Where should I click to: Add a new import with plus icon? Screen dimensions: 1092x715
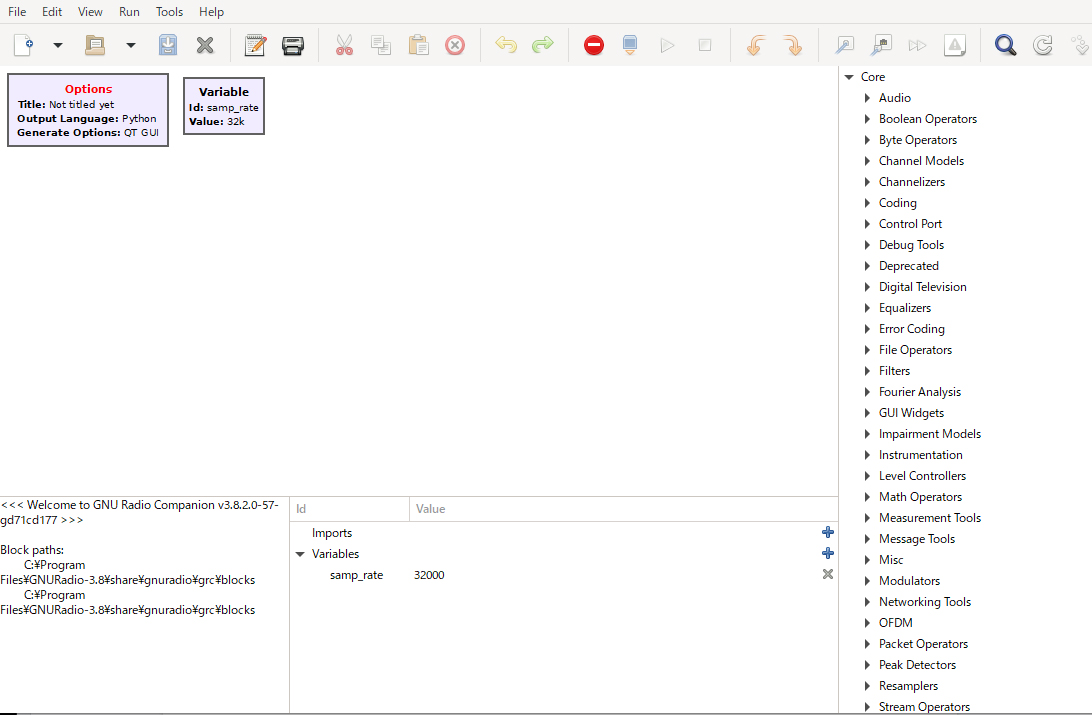[827, 533]
